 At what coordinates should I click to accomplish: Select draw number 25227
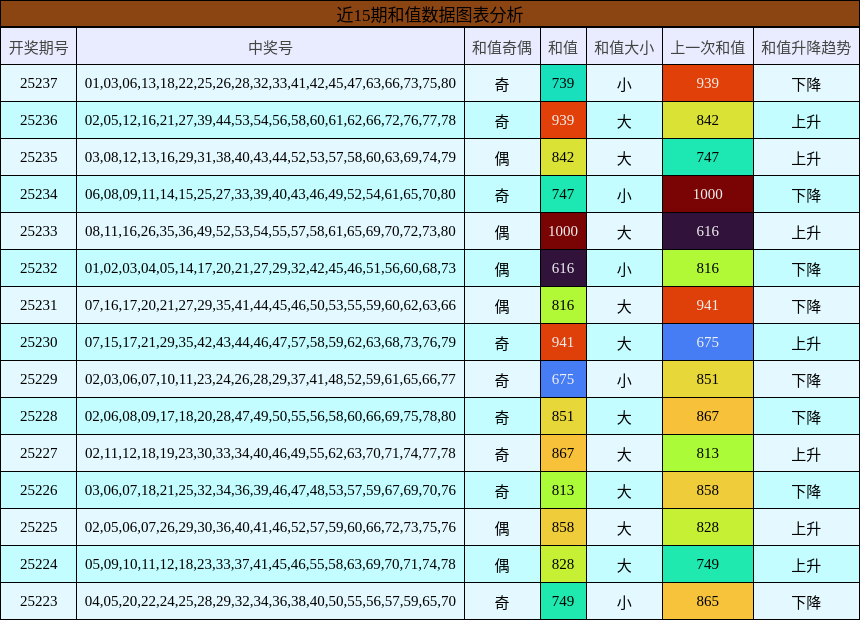38,453
